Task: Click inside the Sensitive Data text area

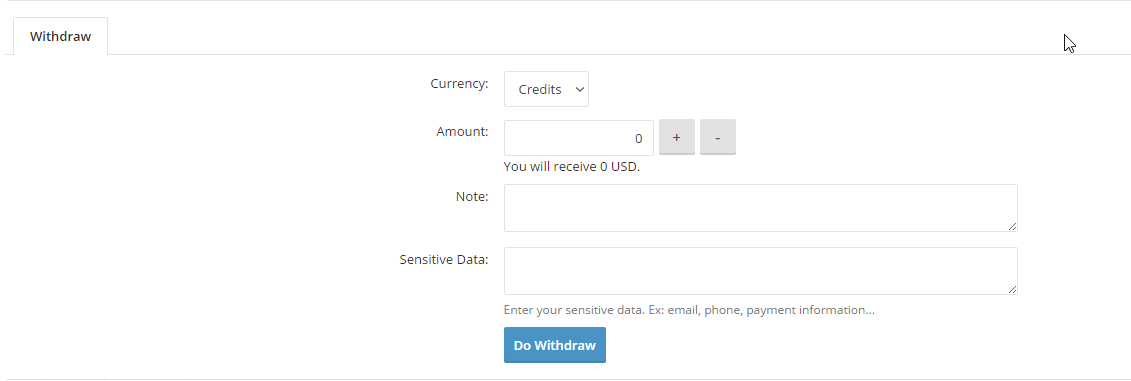Action: tap(760, 271)
